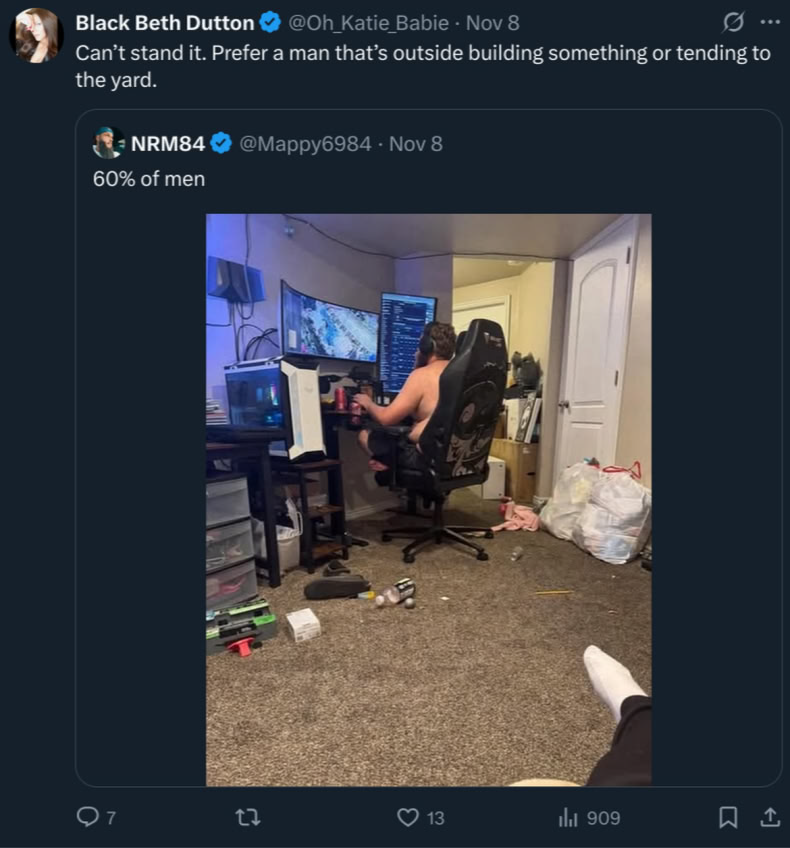Open the NRM84 display name link

[x=168, y=144]
